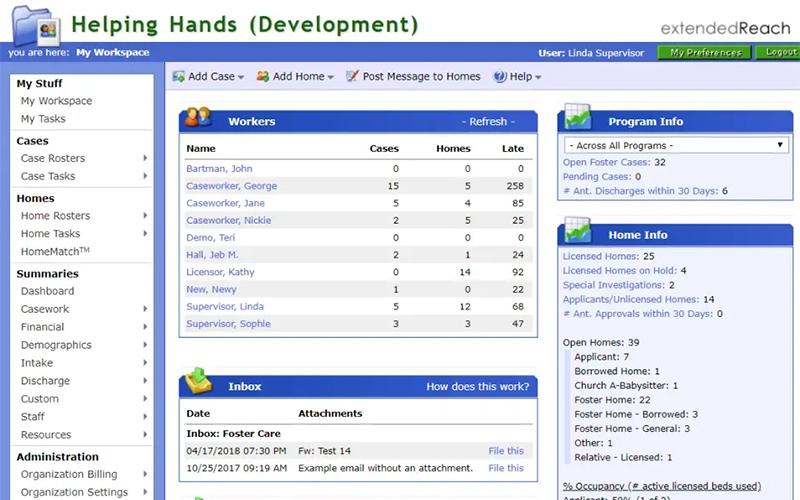Select Resources in sidebar
Image resolution: width=800 pixels, height=500 pixels.
click(x=46, y=435)
